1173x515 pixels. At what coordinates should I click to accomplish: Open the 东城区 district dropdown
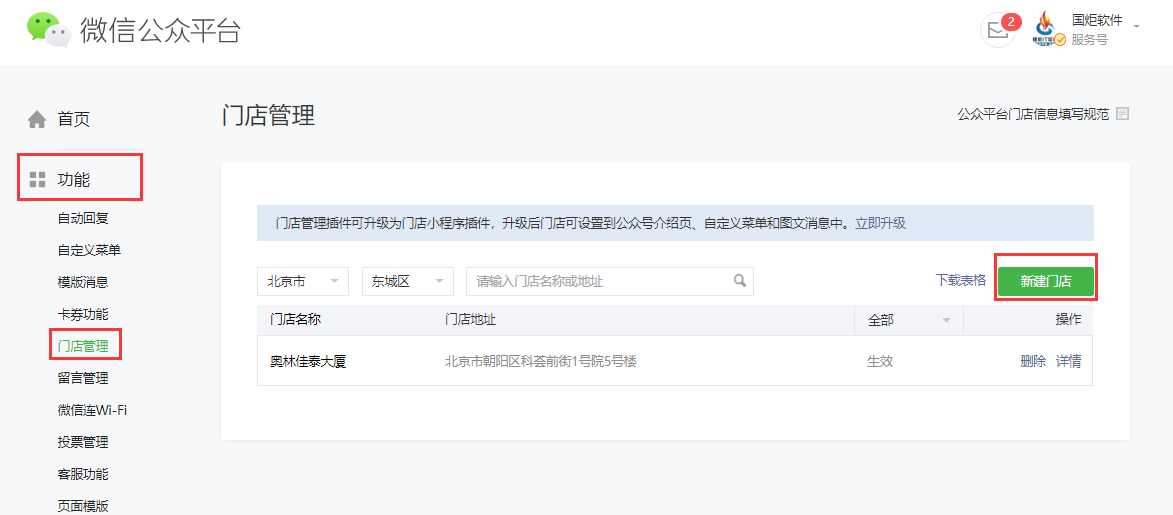[x=408, y=281]
